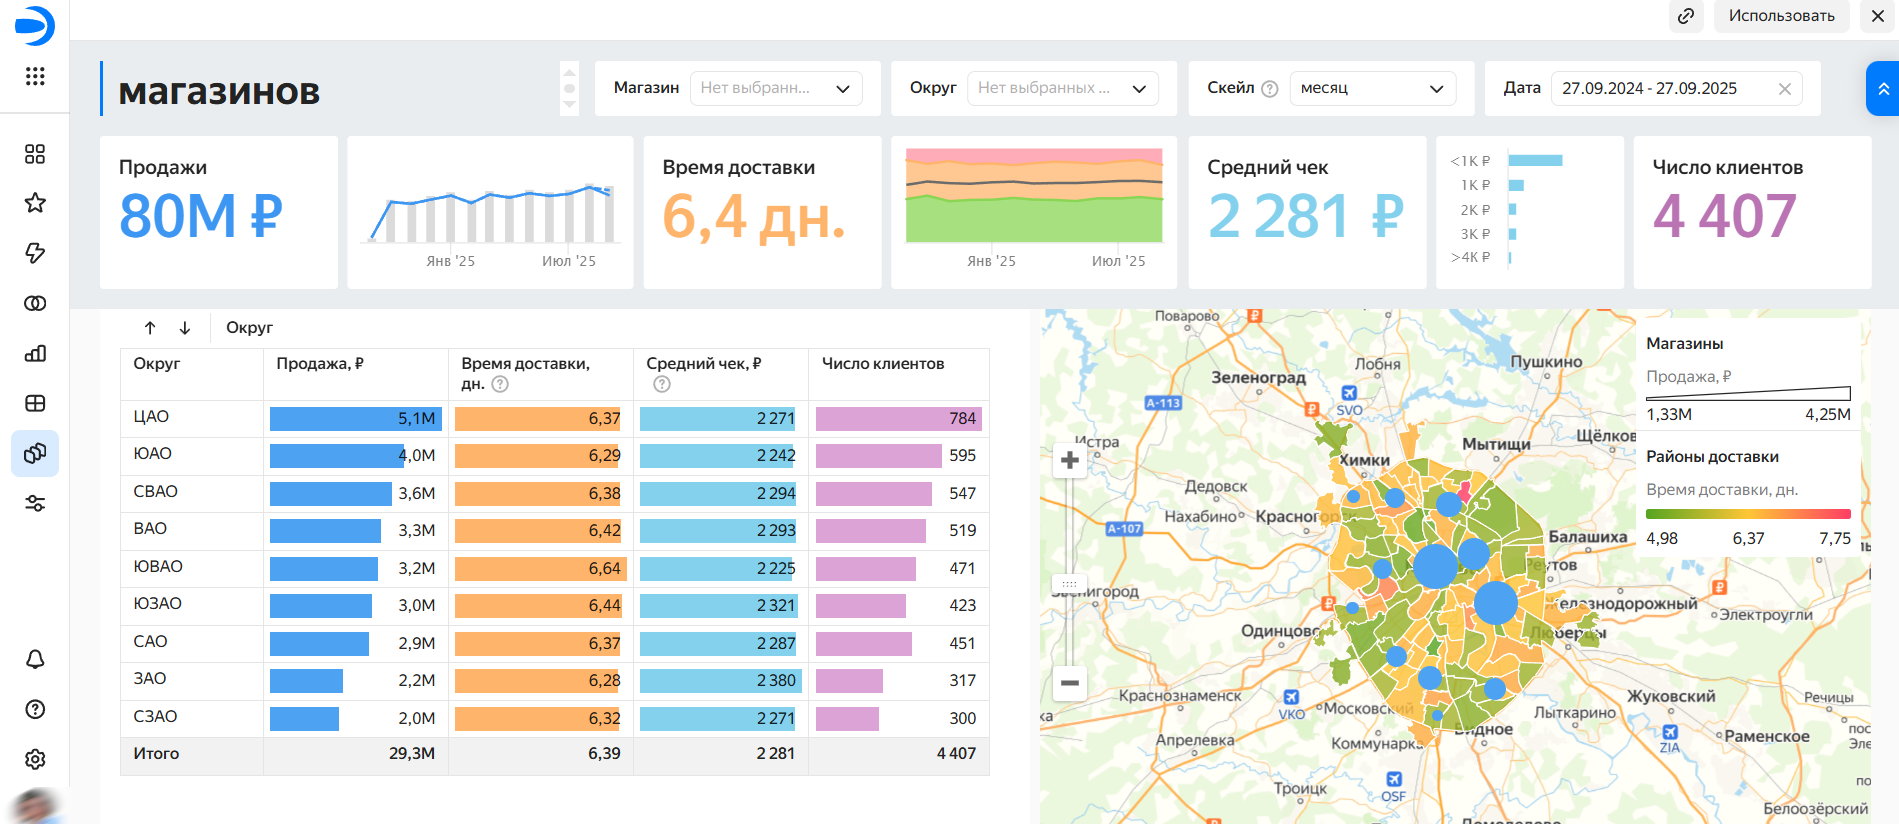
Task: Zoom in on the map
Action: point(1070,460)
